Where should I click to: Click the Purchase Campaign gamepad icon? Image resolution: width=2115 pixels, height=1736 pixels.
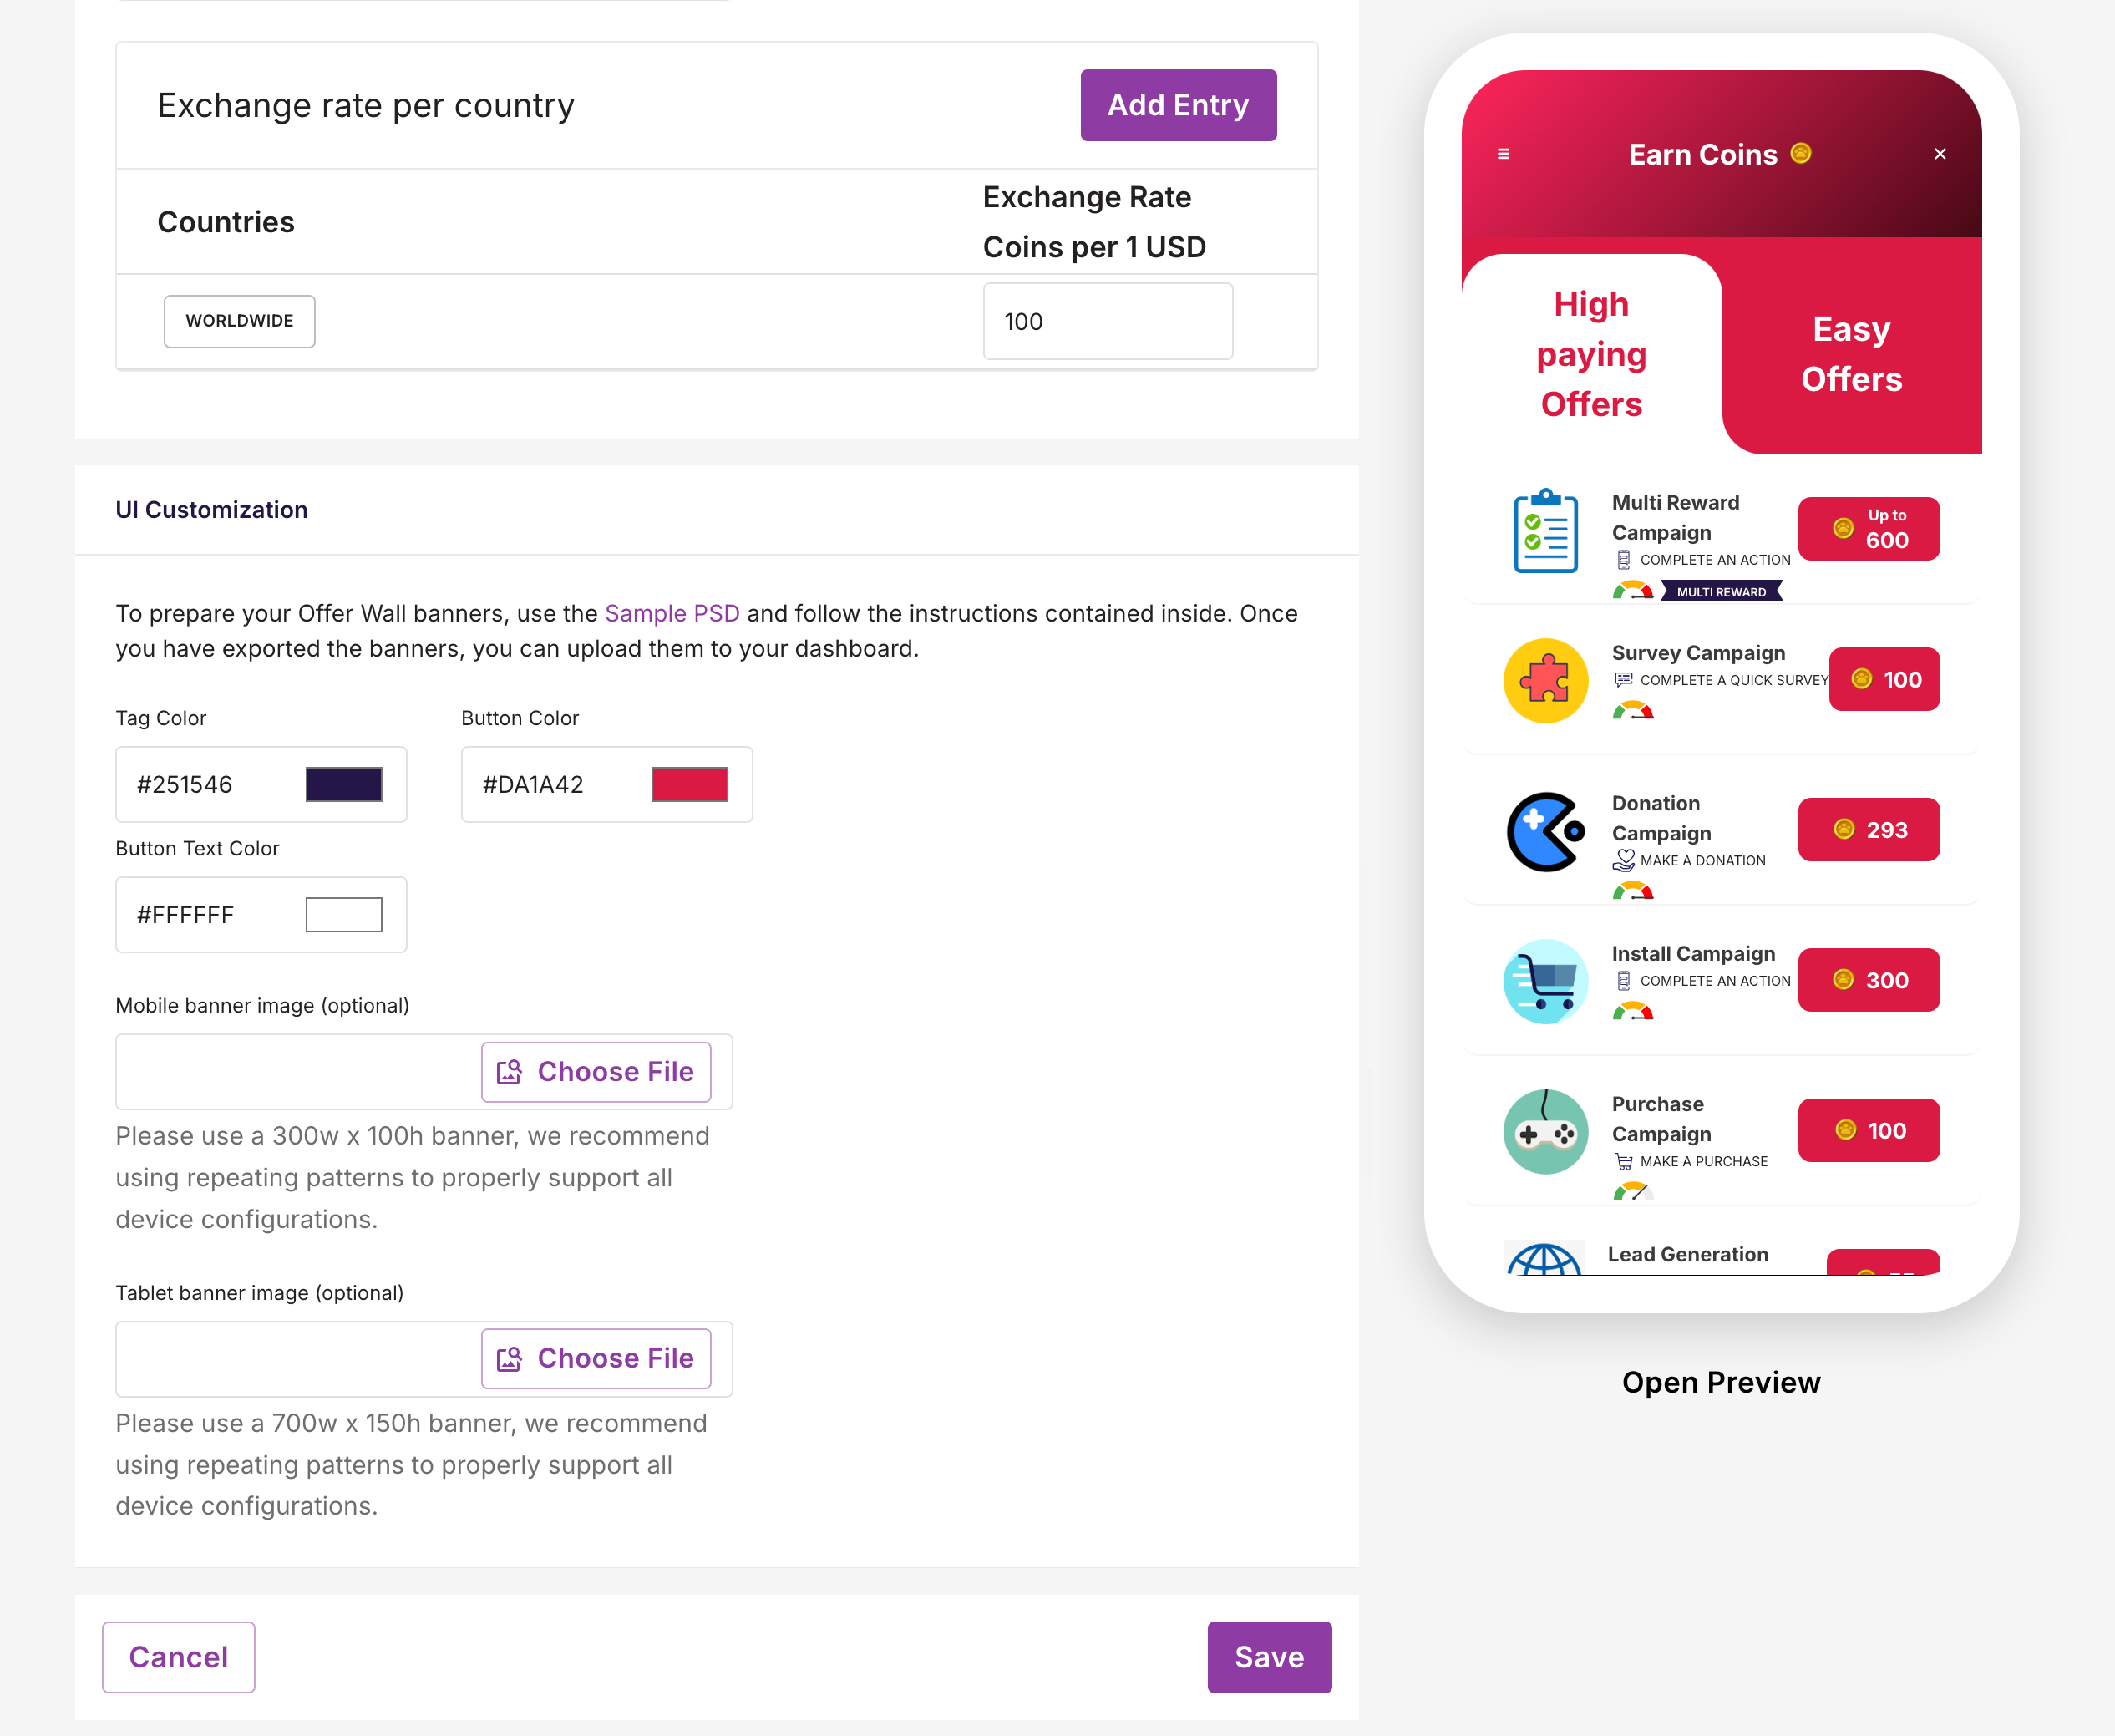click(1545, 1132)
